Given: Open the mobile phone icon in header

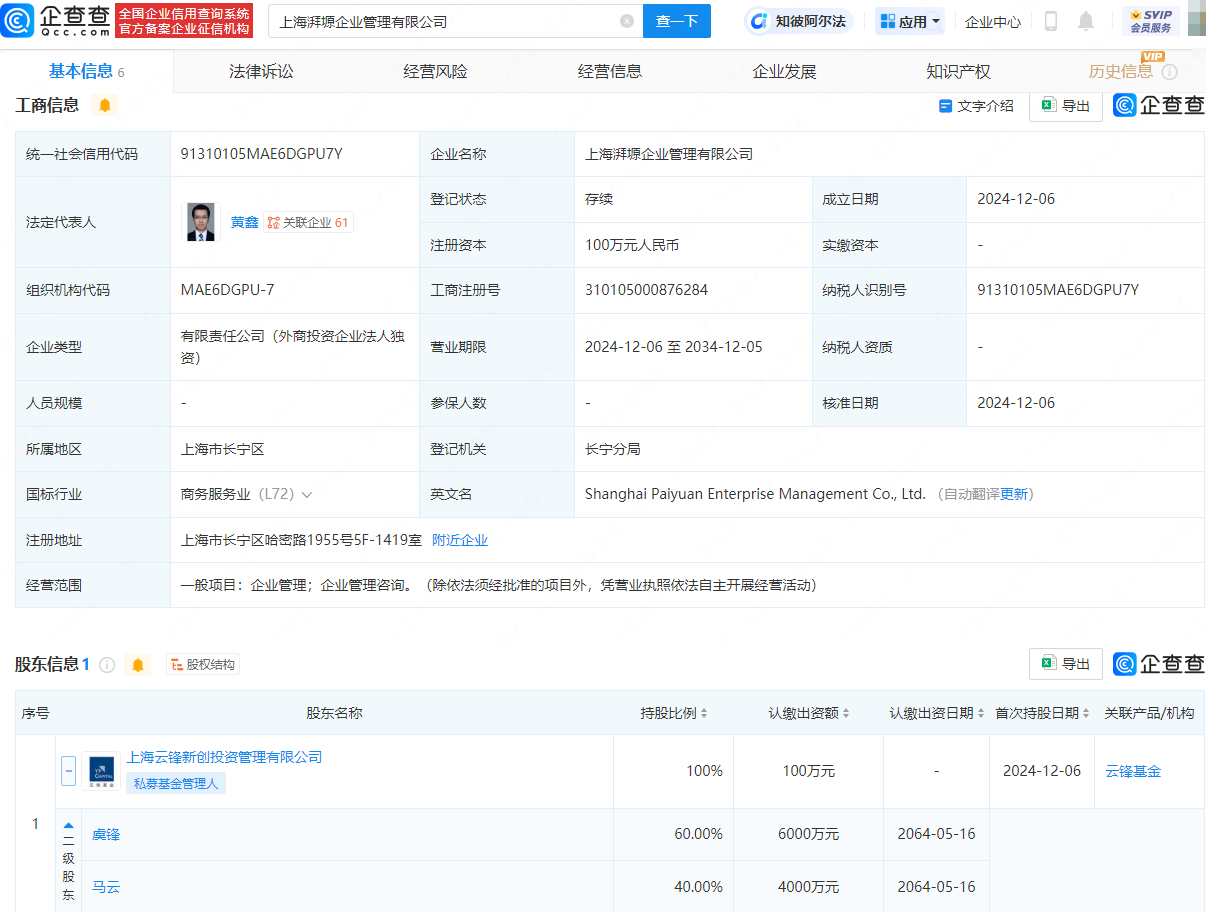Looking at the screenshot, I should 1051,21.
